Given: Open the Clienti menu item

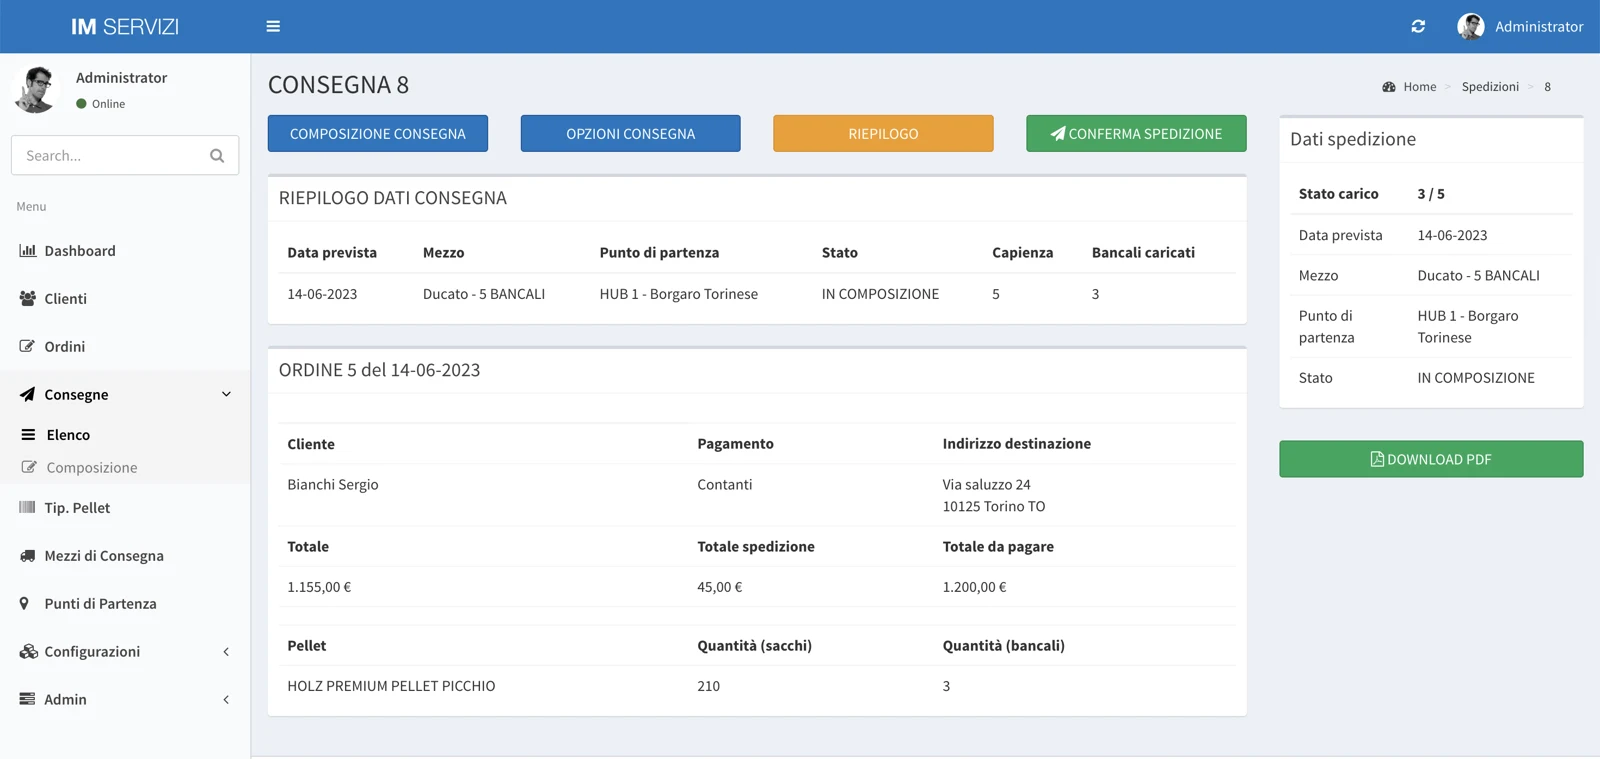Looking at the screenshot, I should (x=125, y=299).
